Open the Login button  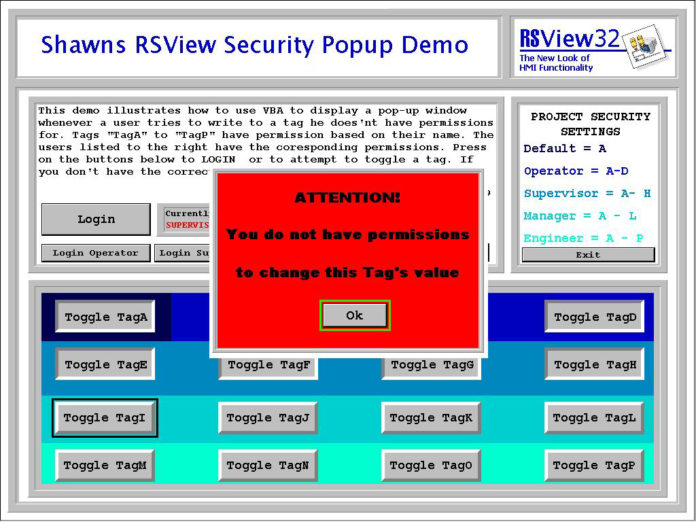pos(96,219)
